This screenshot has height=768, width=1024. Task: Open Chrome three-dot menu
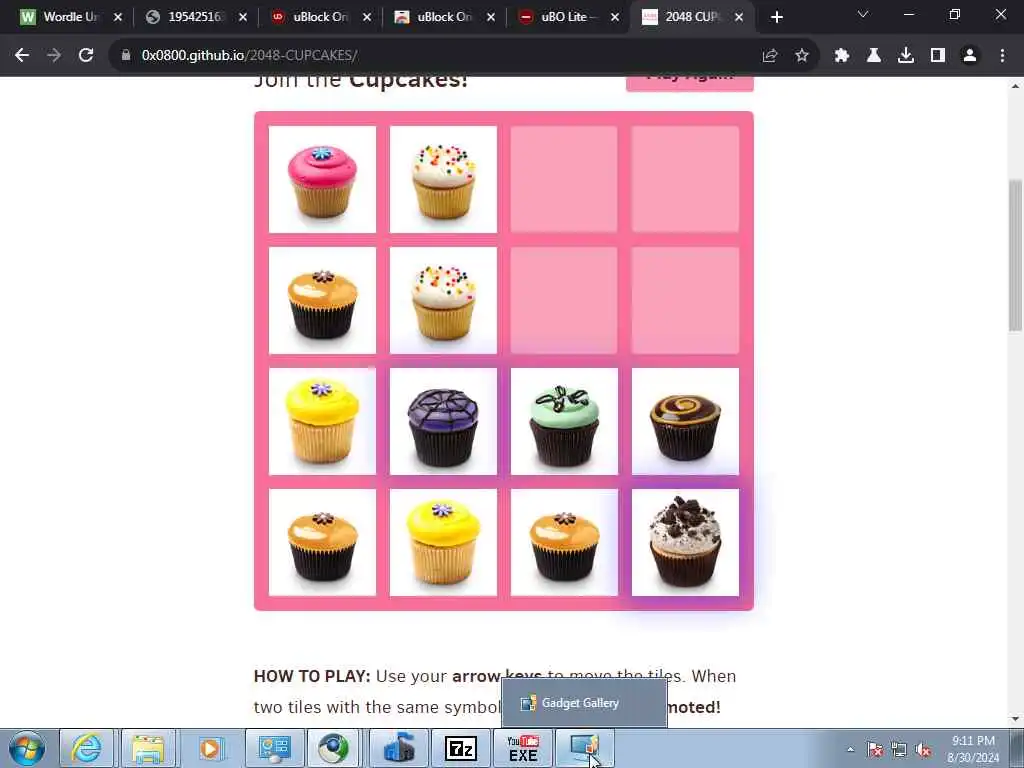click(x=1002, y=56)
